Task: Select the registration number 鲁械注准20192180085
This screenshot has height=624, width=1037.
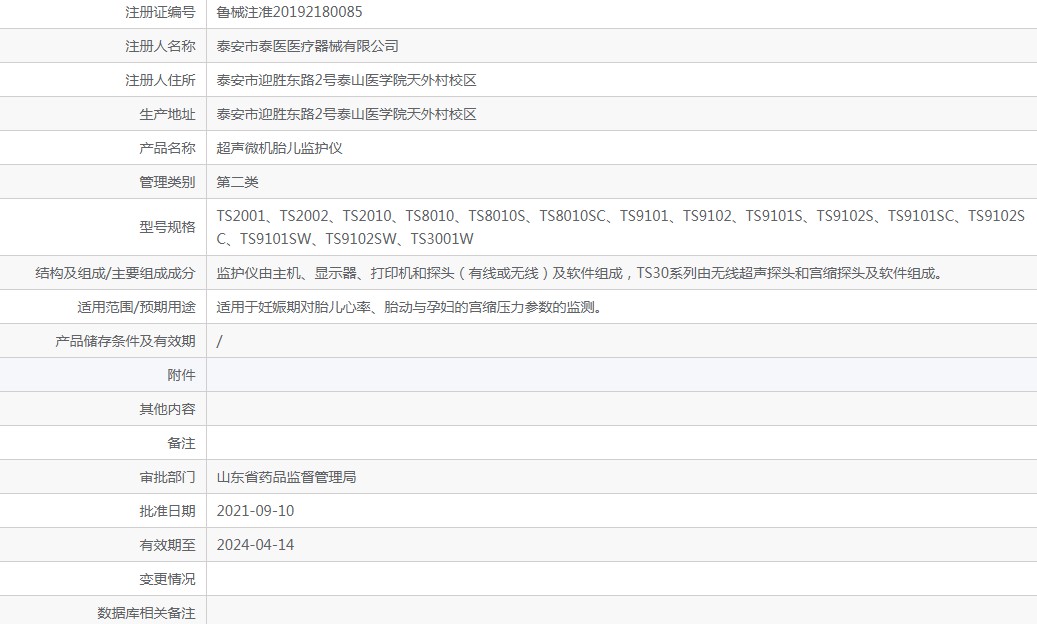Action: tap(289, 12)
